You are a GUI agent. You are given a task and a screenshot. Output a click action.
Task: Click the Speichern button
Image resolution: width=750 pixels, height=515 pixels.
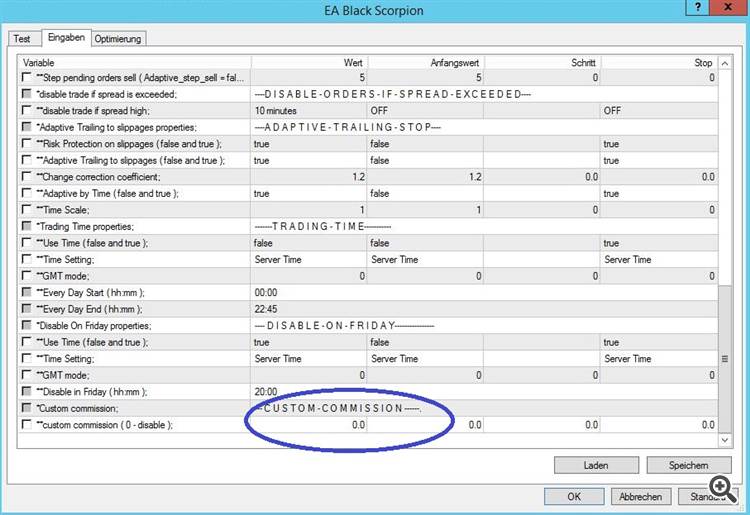(x=689, y=465)
